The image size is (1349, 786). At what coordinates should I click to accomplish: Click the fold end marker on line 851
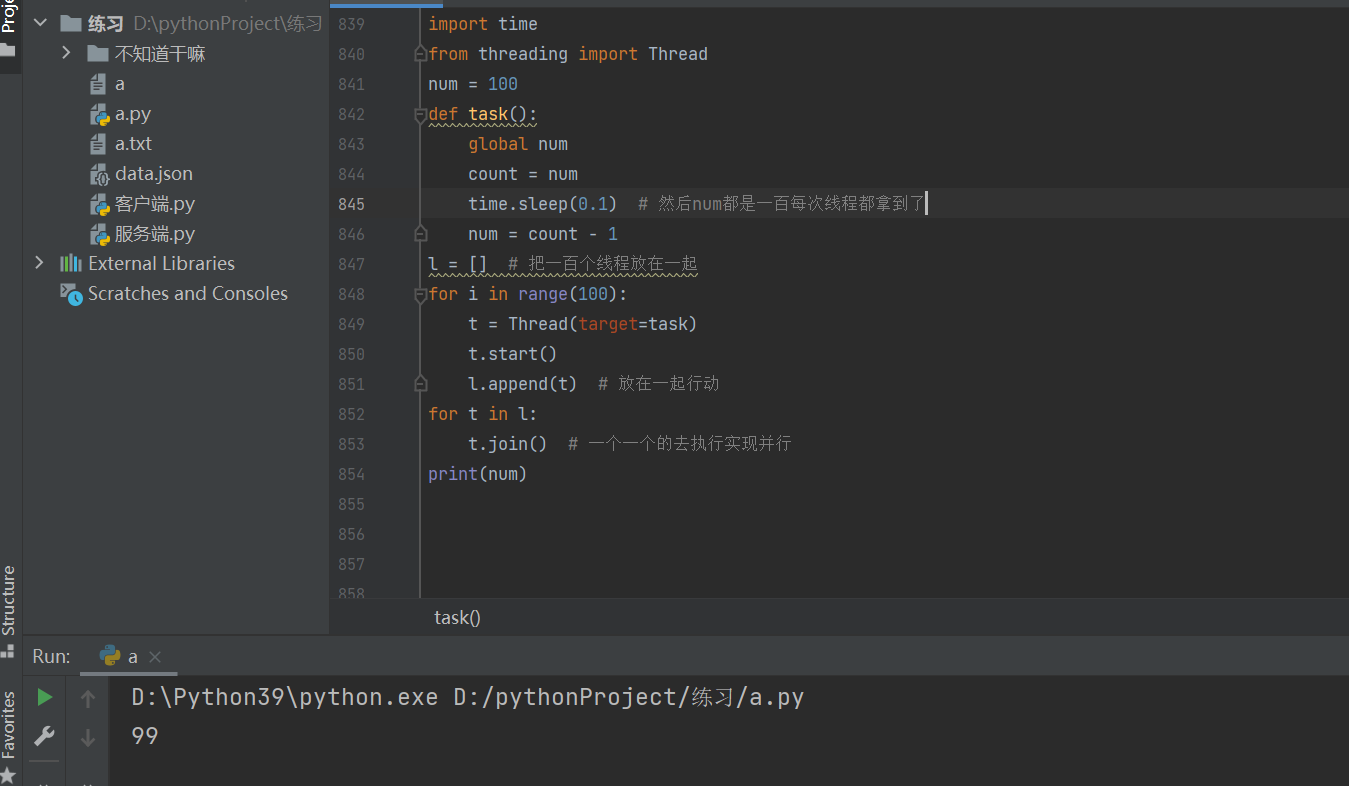[x=421, y=384]
